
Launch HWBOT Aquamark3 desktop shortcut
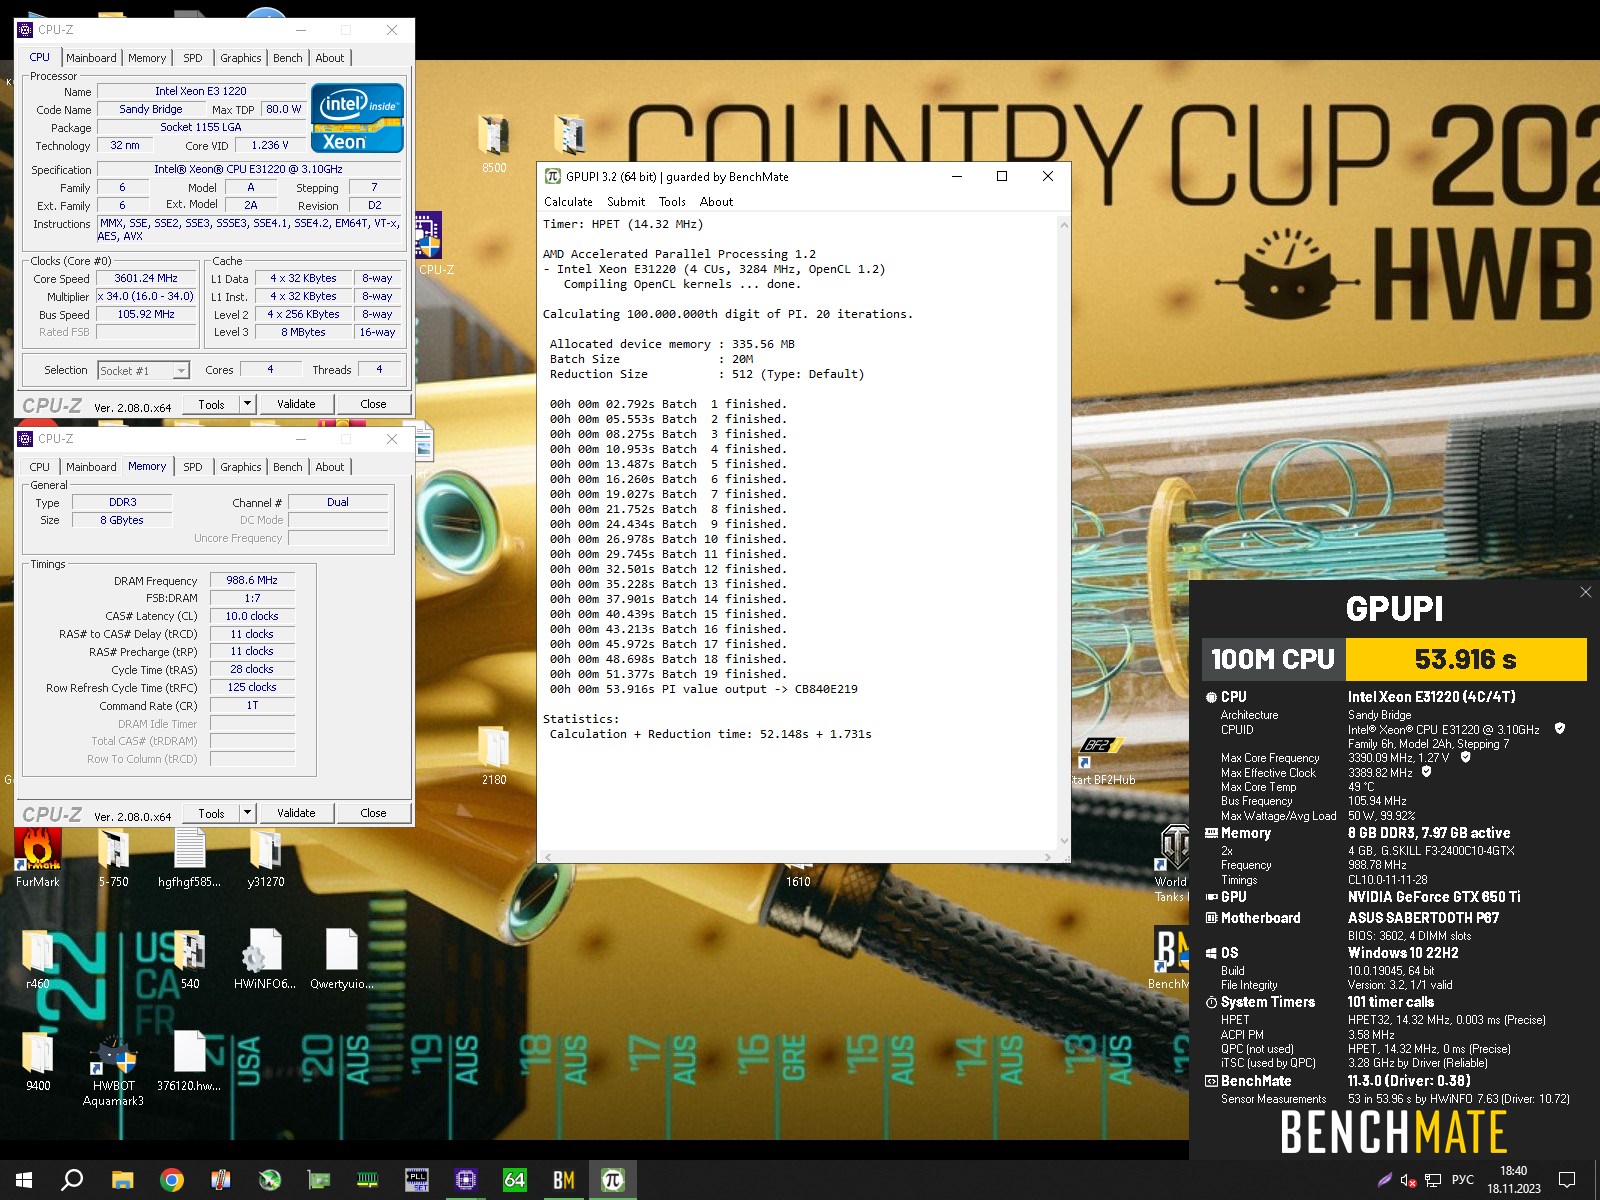(113, 1070)
